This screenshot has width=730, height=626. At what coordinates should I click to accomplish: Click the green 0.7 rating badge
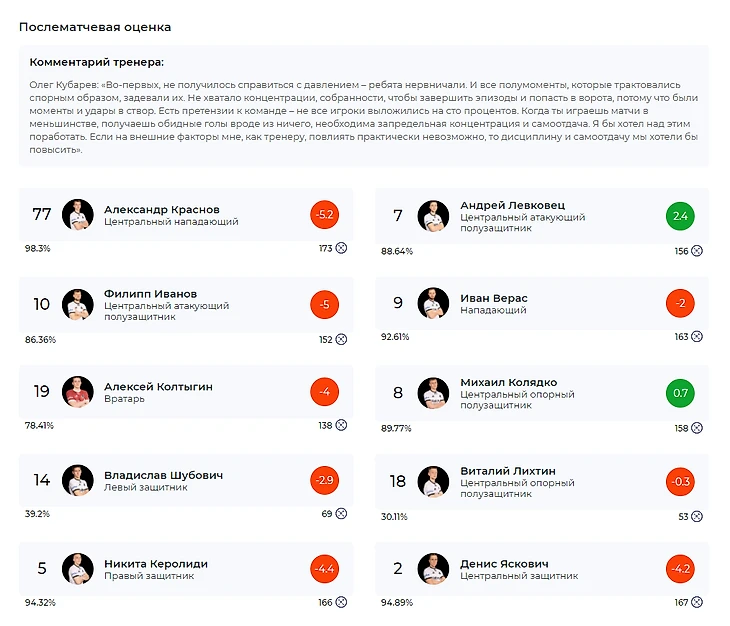(x=681, y=392)
